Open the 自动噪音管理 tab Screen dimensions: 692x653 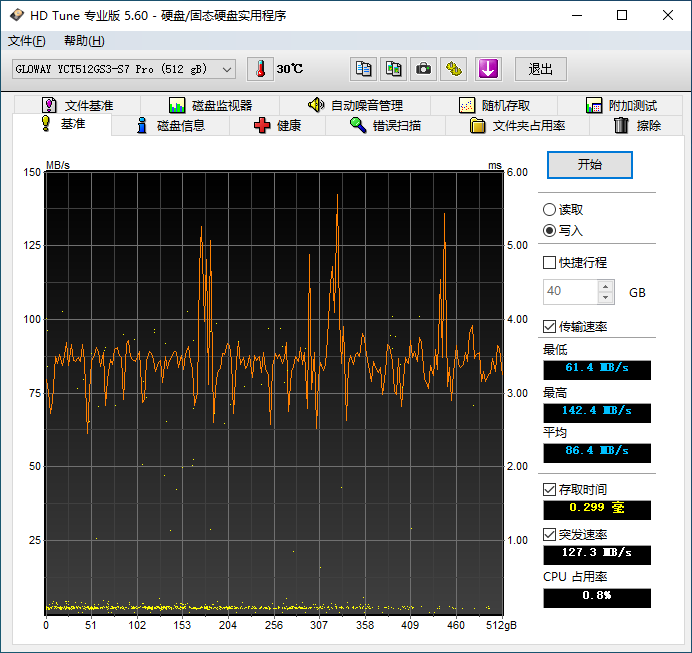click(x=355, y=105)
